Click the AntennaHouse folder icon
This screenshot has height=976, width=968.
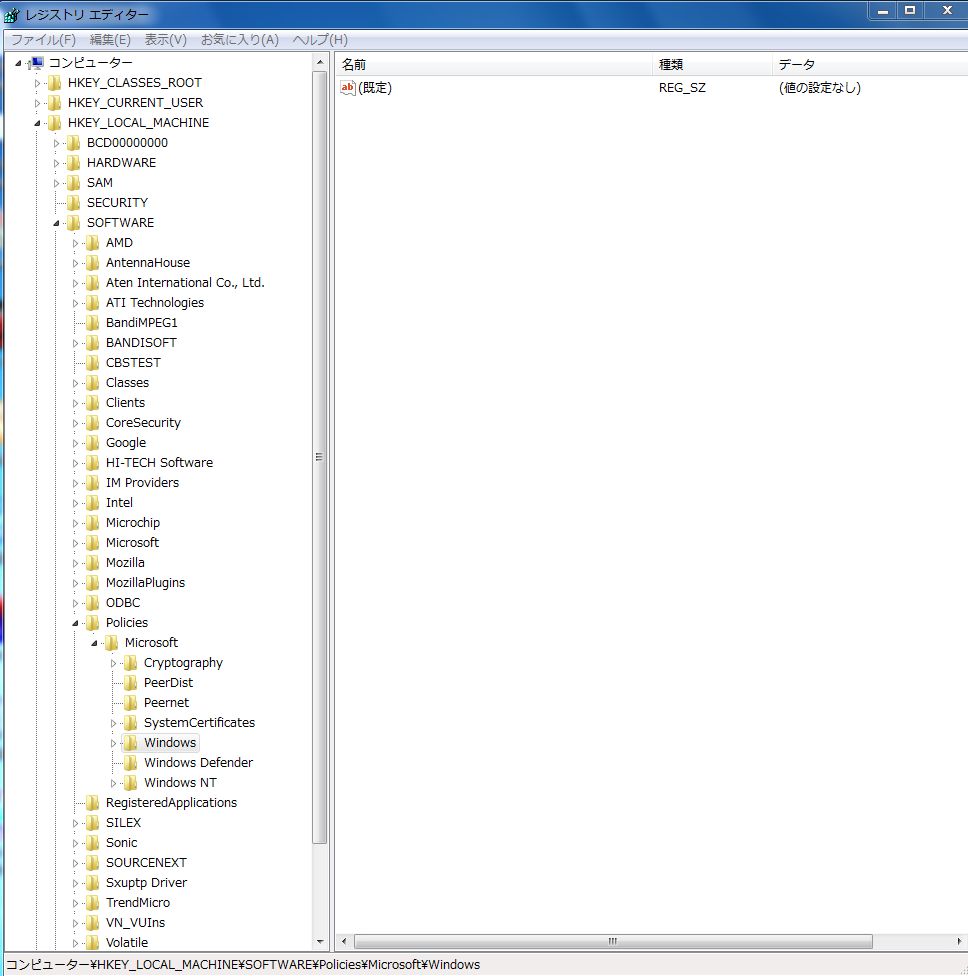(x=93, y=263)
